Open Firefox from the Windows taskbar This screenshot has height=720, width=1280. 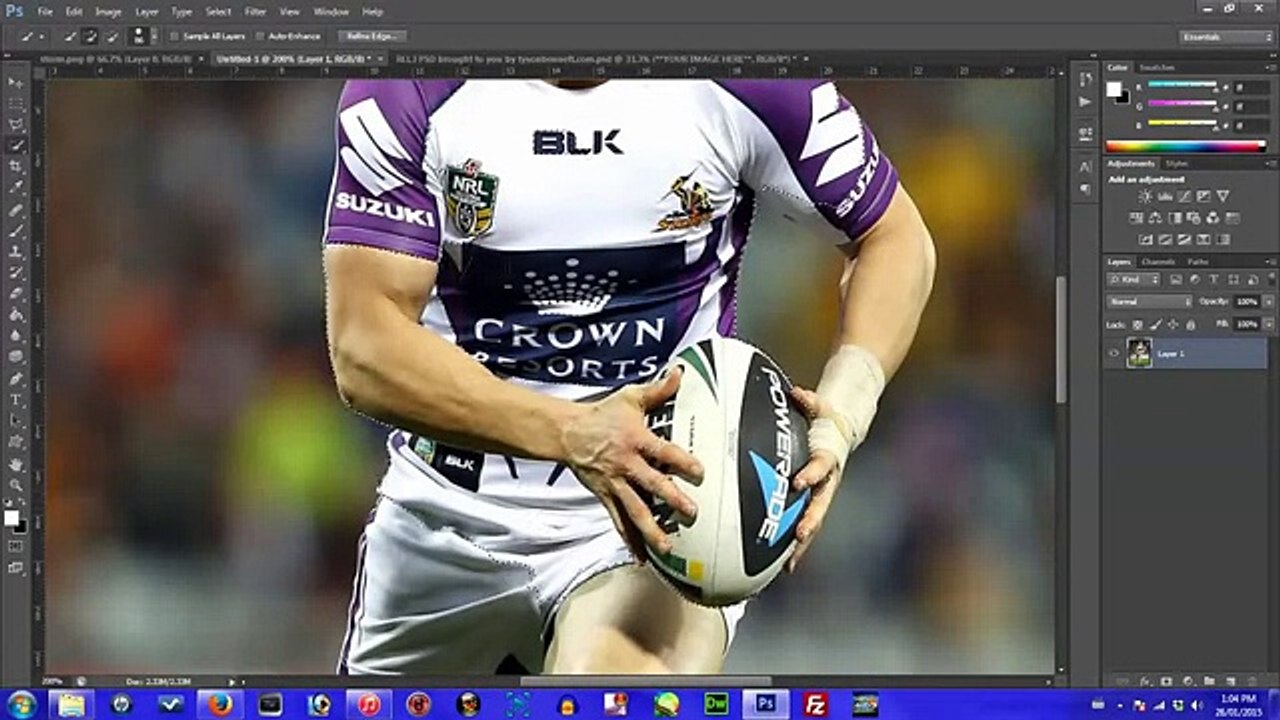[220, 704]
